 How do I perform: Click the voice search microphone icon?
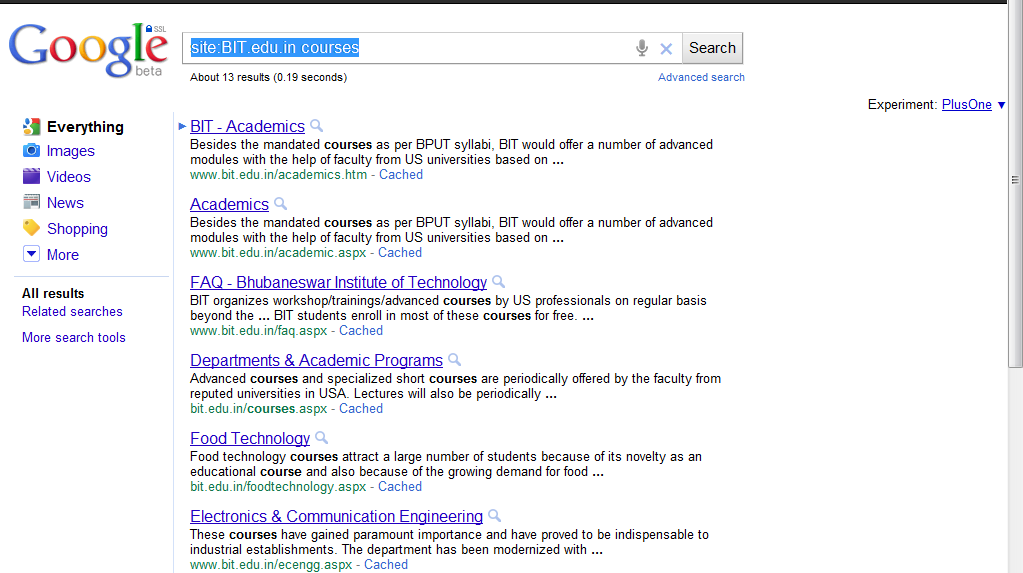642,48
